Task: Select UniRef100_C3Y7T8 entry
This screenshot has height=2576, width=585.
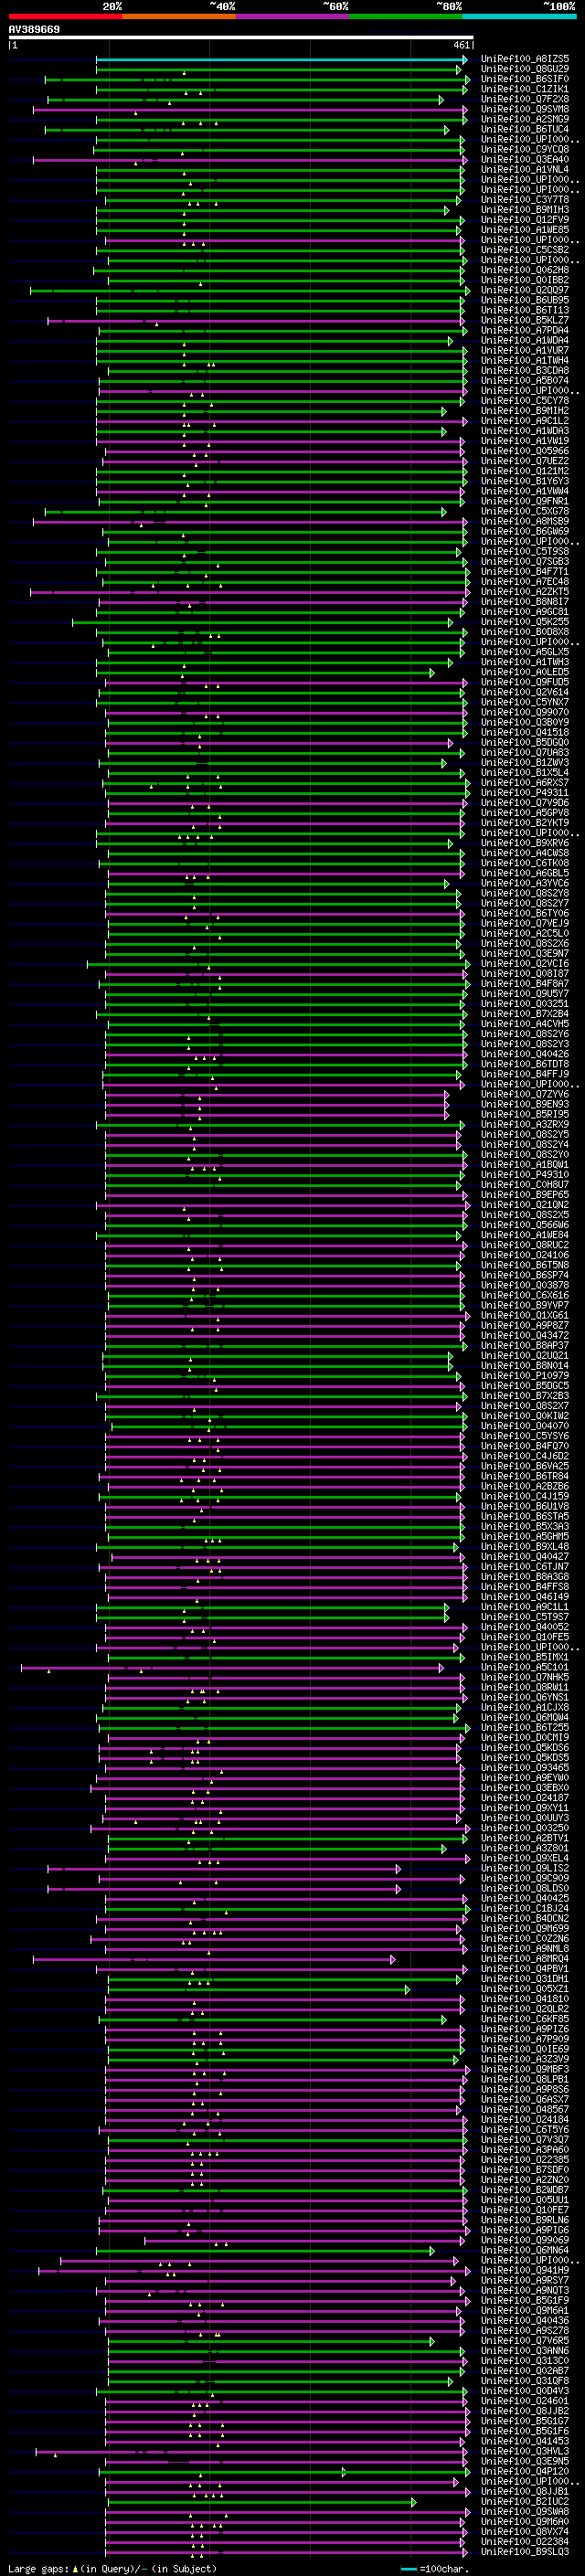Action: coord(525,200)
